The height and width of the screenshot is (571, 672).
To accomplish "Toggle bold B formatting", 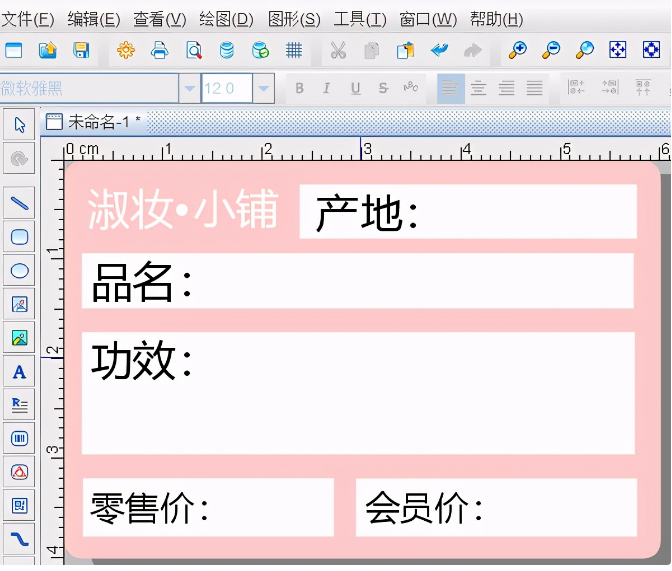I will 300,88.
